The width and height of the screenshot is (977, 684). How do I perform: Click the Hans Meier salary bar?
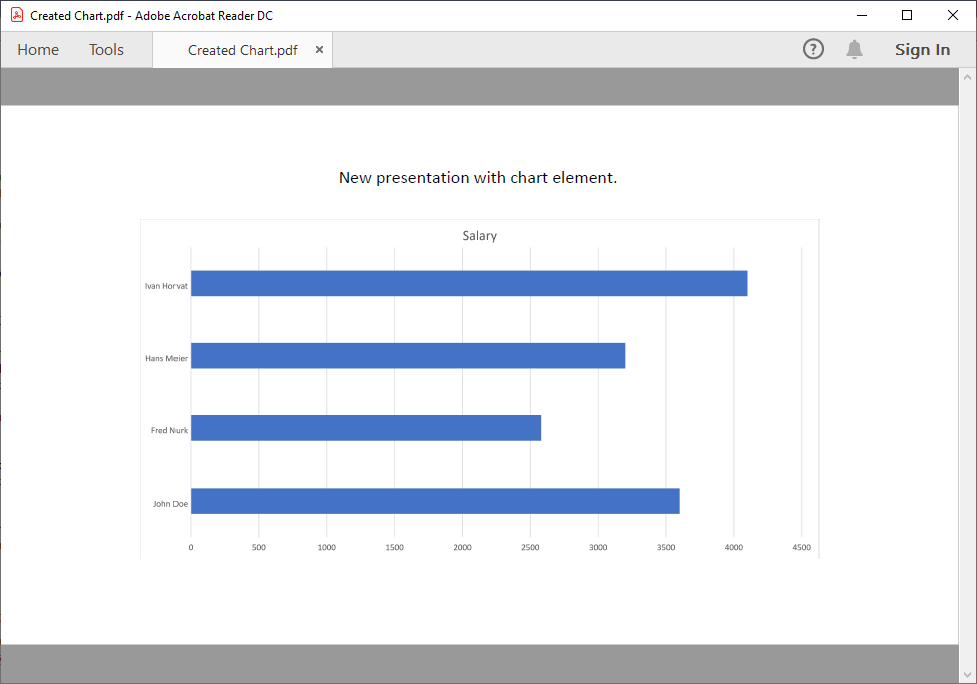point(407,355)
